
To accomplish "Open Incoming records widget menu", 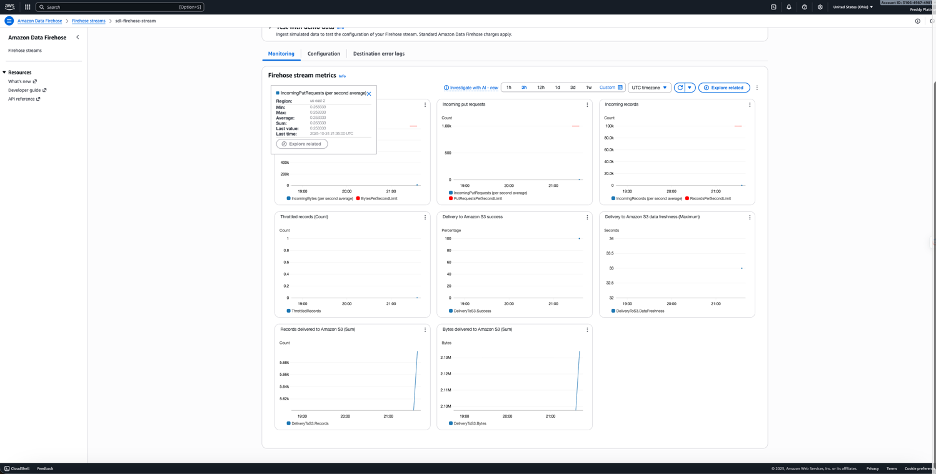I will click(750, 104).
